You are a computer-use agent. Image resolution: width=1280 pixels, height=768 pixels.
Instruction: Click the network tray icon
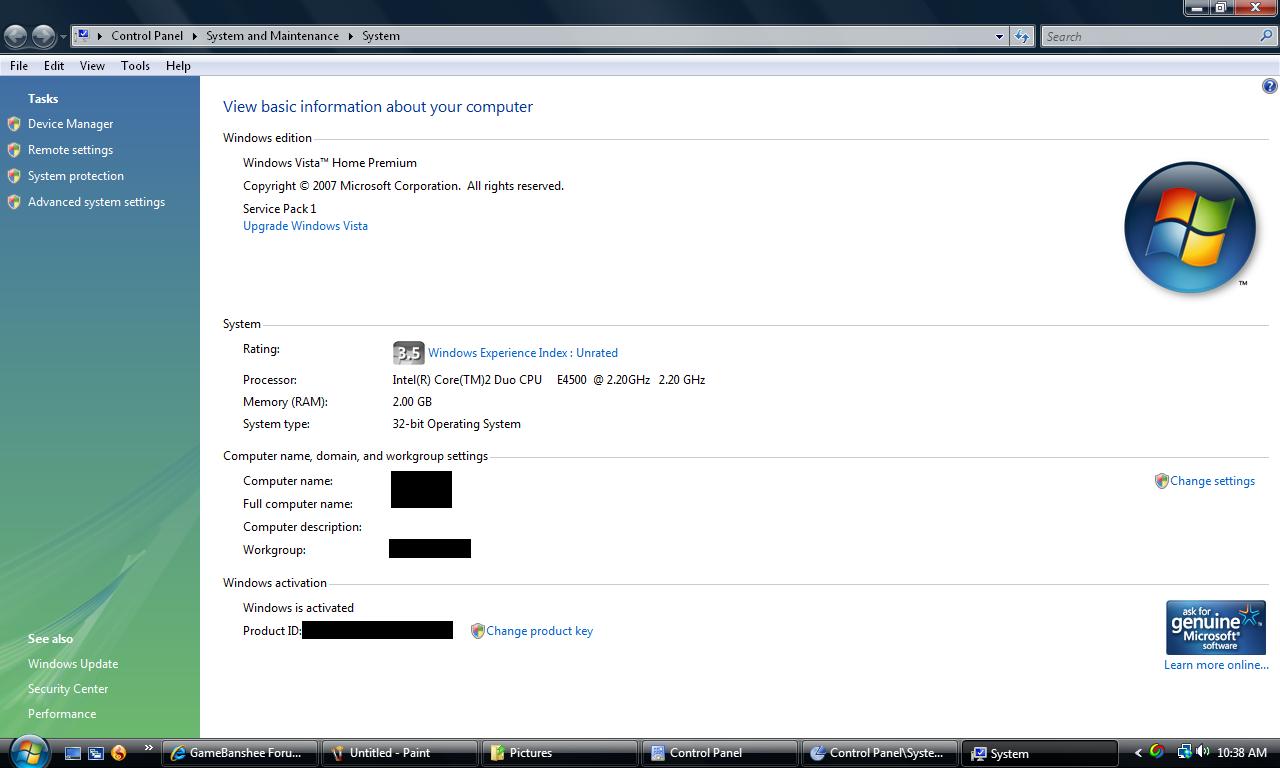1184,752
